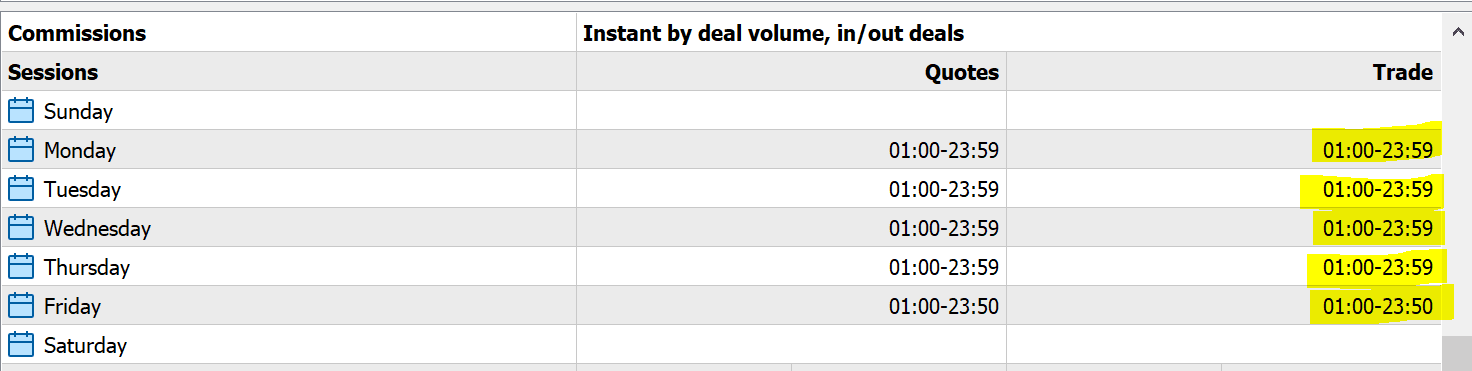Click the Trade column header
The height and width of the screenshot is (371, 1472).
point(1402,72)
